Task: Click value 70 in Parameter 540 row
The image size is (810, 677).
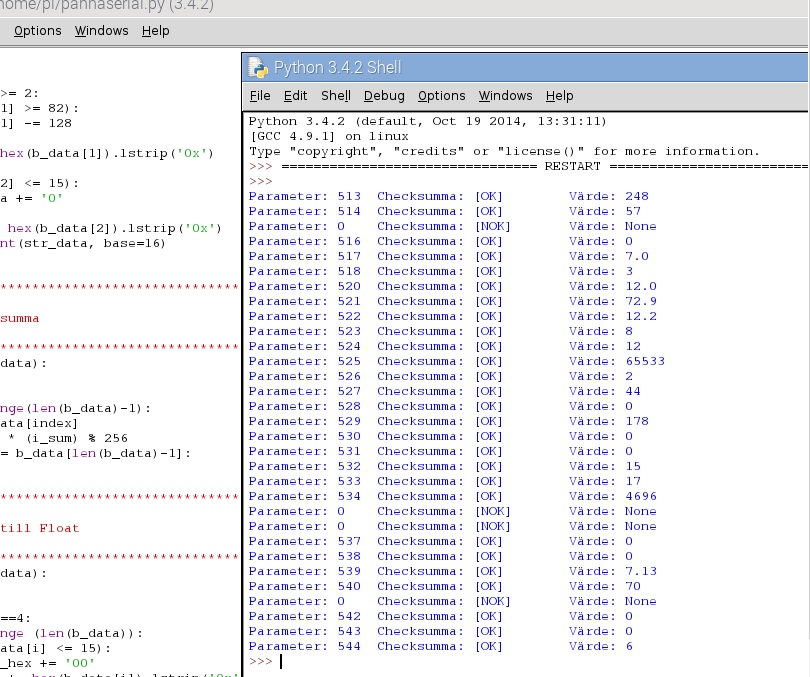Action: pyautogui.click(x=633, y=586)
